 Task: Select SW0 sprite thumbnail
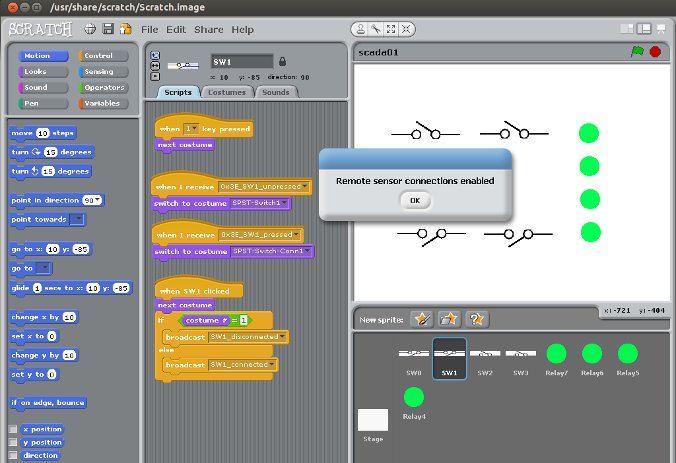pos(413,359)
